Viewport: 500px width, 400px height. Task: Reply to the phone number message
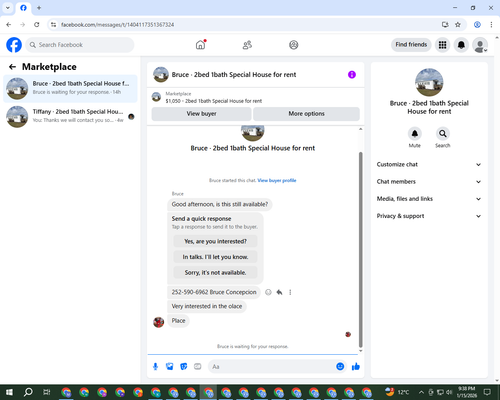[279, 292]
